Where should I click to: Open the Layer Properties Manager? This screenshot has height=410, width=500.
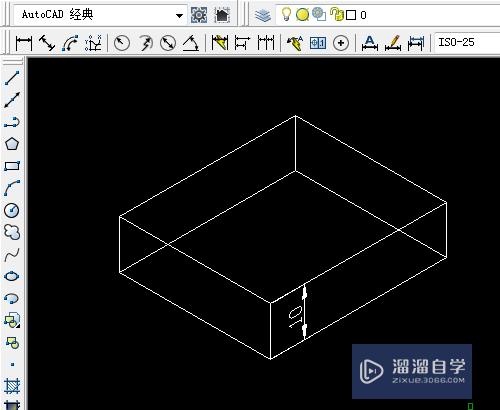coord(263,15)
